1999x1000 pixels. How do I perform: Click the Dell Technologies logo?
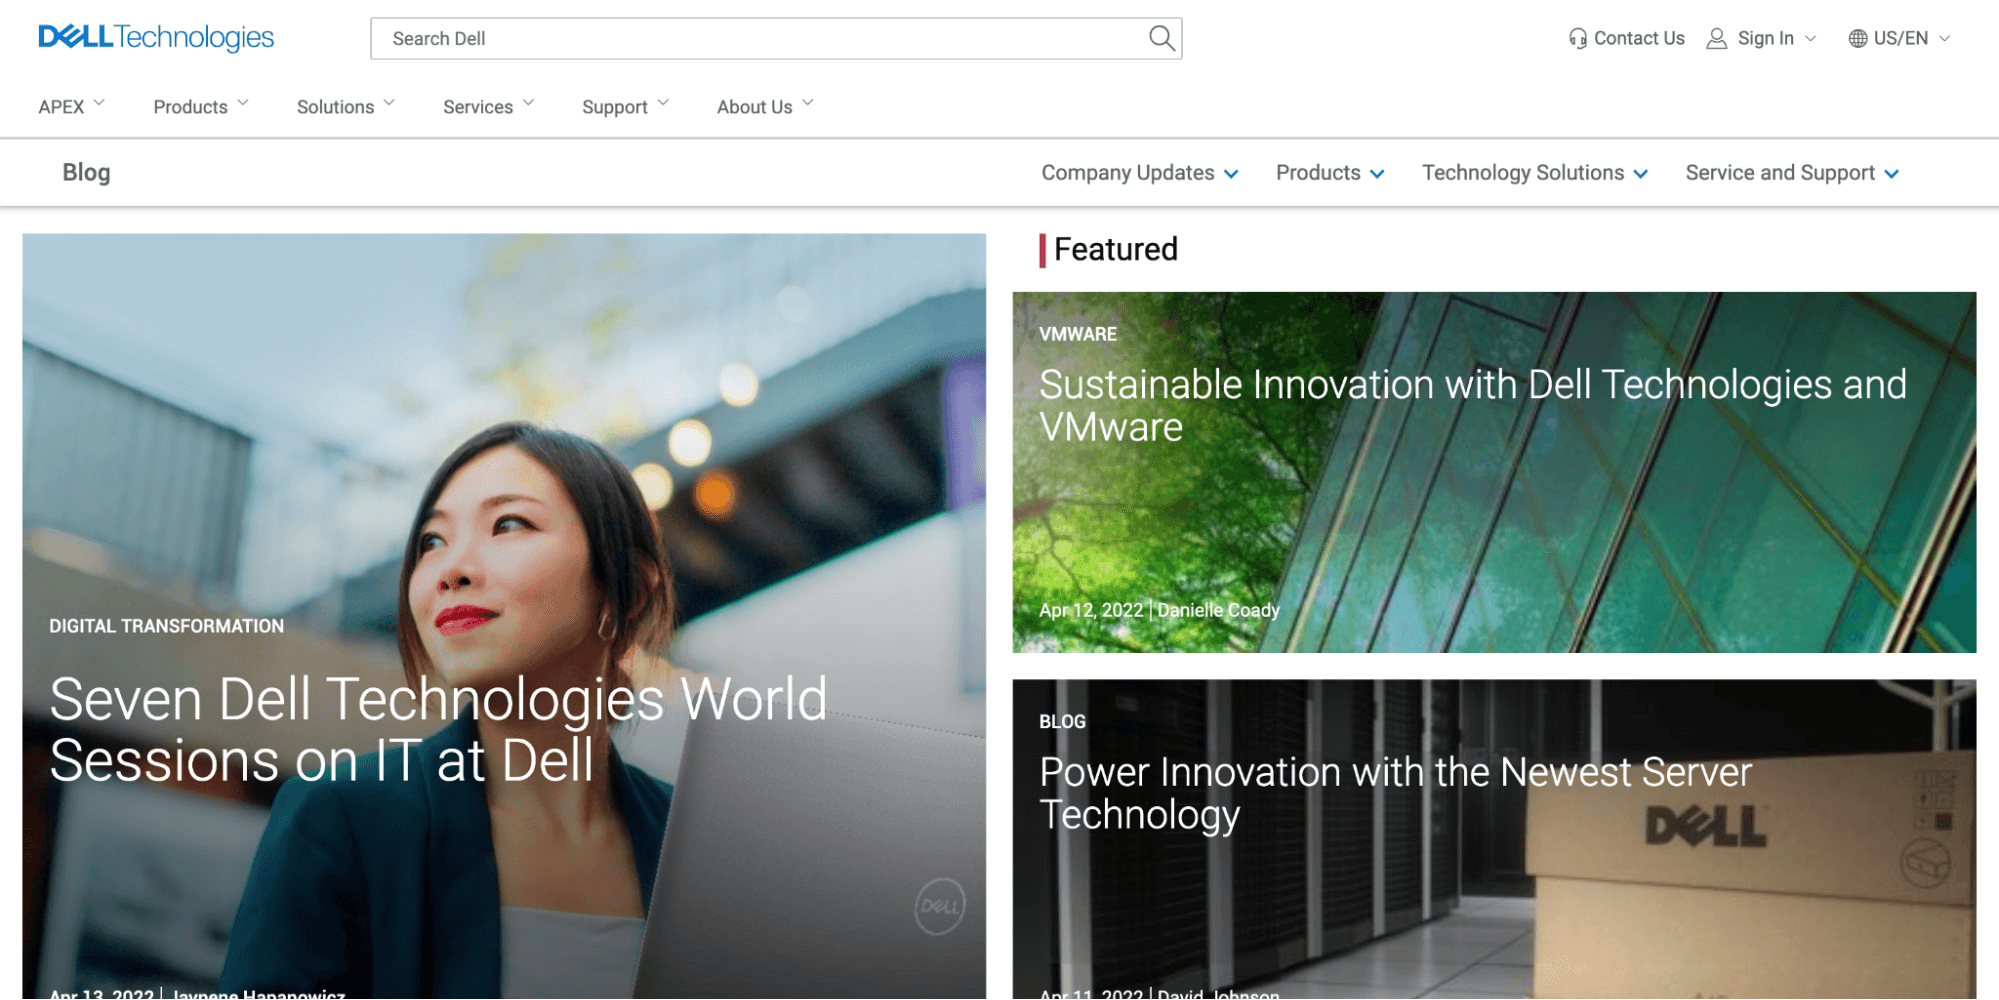click(x=156, y=38)
